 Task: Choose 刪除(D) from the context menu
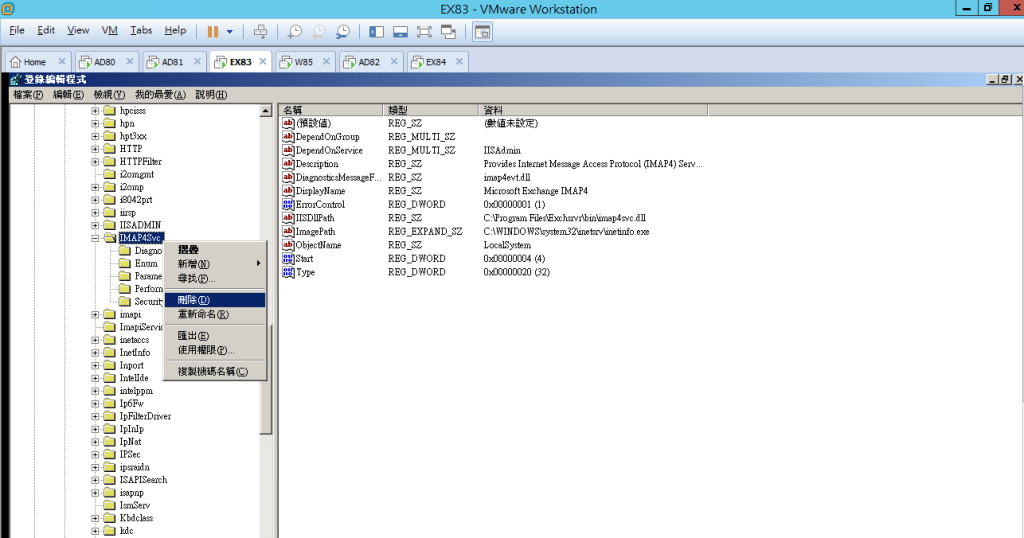tap(194, 300)
